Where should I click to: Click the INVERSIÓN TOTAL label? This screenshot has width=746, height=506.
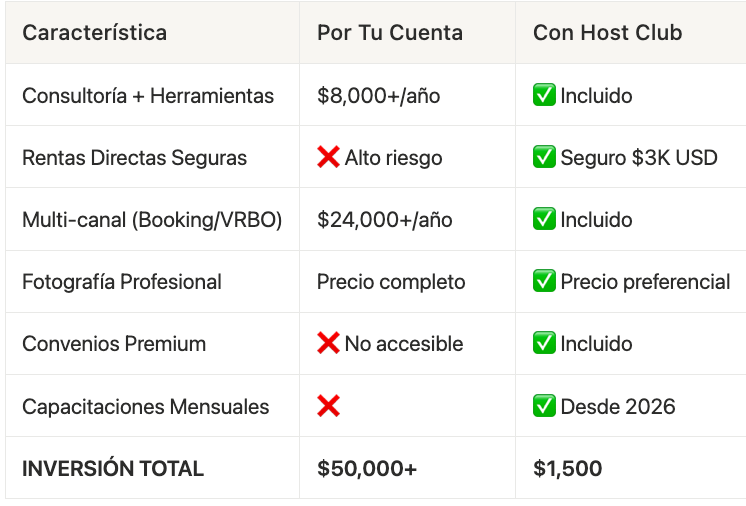point(112,468)
